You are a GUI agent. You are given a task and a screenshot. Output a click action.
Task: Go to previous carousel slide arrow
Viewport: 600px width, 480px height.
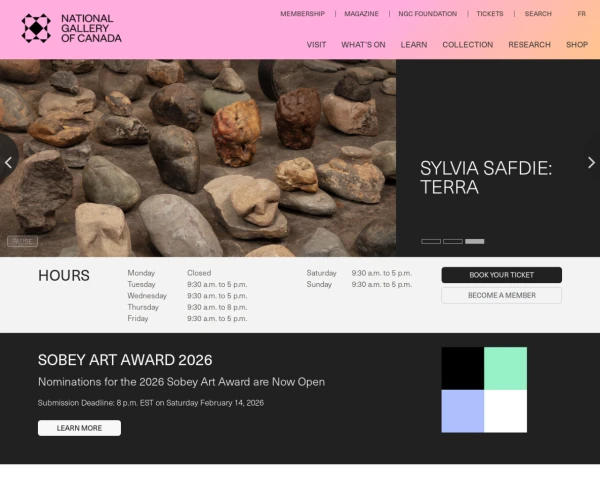[x=9, y=162]
